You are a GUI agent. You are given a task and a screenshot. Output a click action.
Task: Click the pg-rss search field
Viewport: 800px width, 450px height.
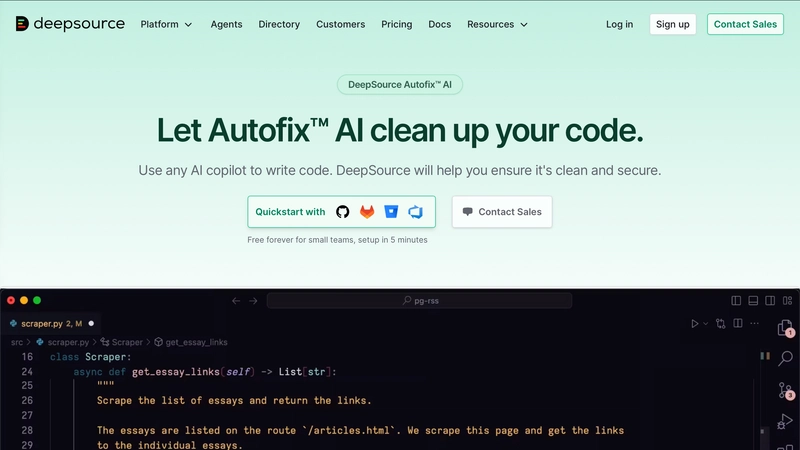pyautogui.click(x=420, y=300)
